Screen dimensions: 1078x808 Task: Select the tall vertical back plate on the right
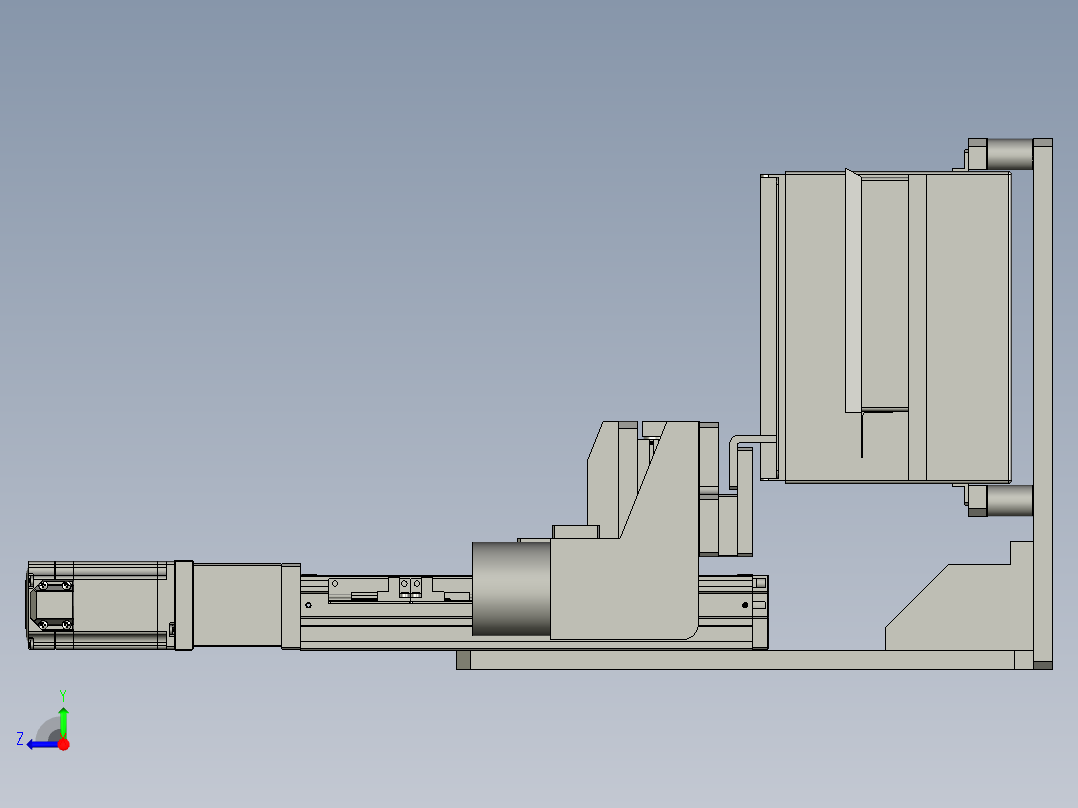tap(1042, 404)
